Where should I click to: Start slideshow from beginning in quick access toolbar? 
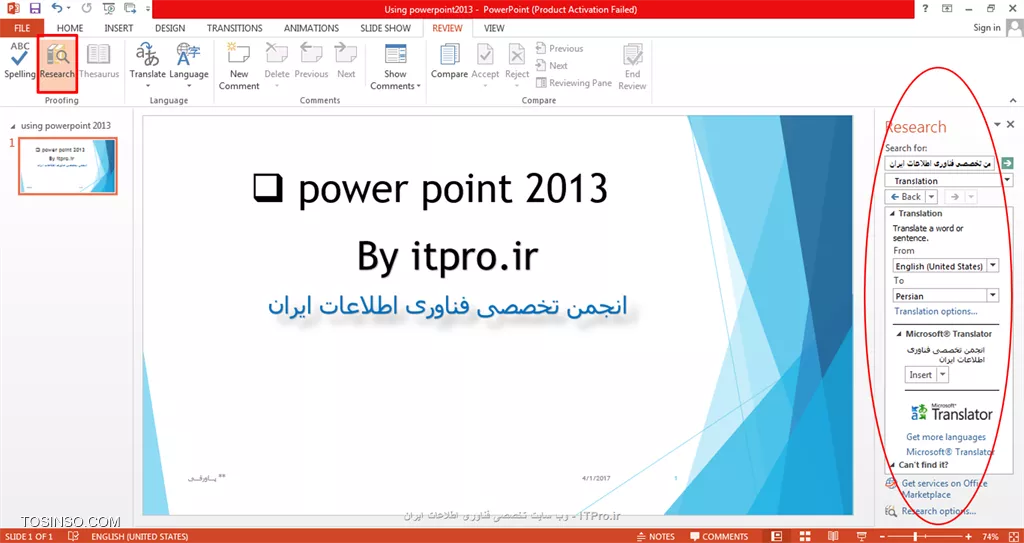(109, 9)
